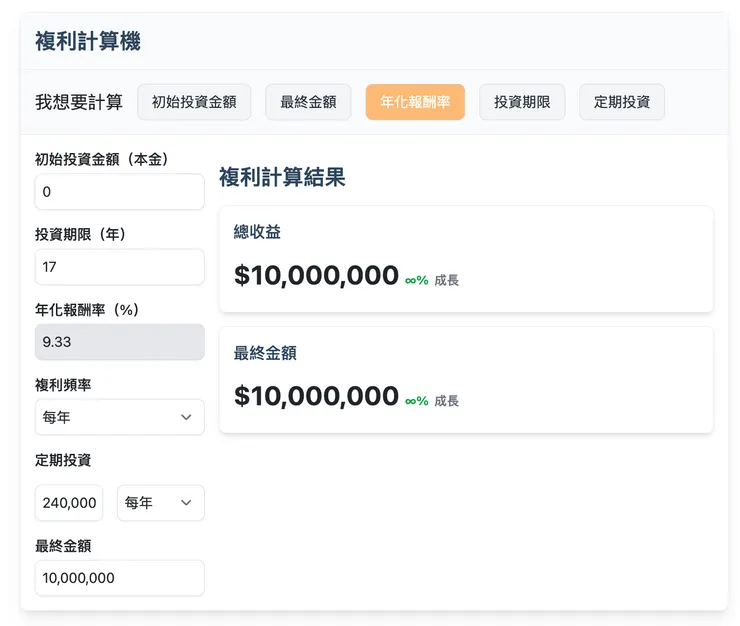
Task: Click the 最終金額 input showing 10,000,000
Action: 120,578
